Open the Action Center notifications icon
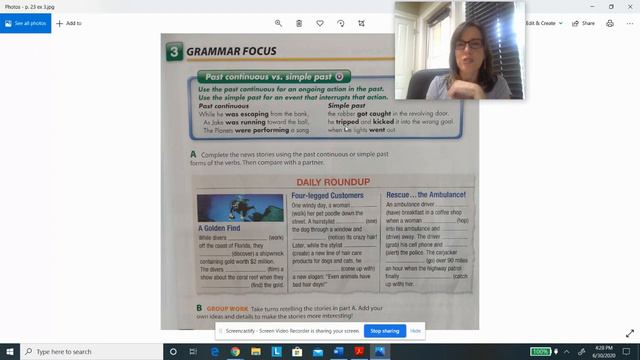The image size is (640, 360). [627, 351]
